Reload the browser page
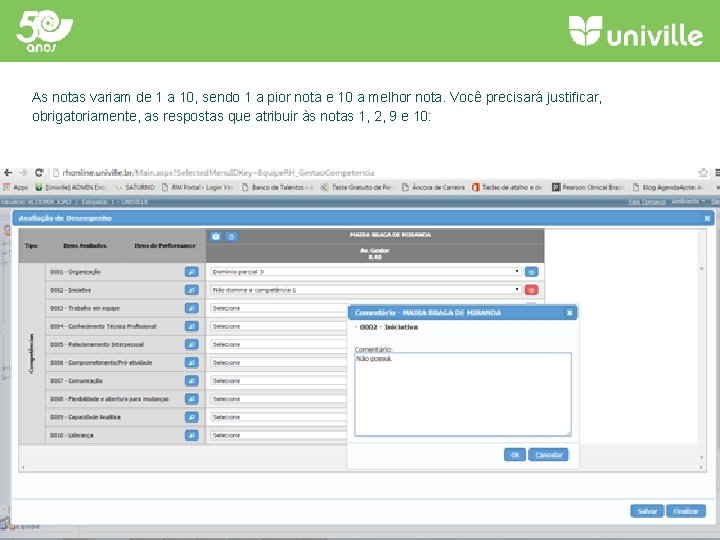The image size is (720, 540). (39, 173)
